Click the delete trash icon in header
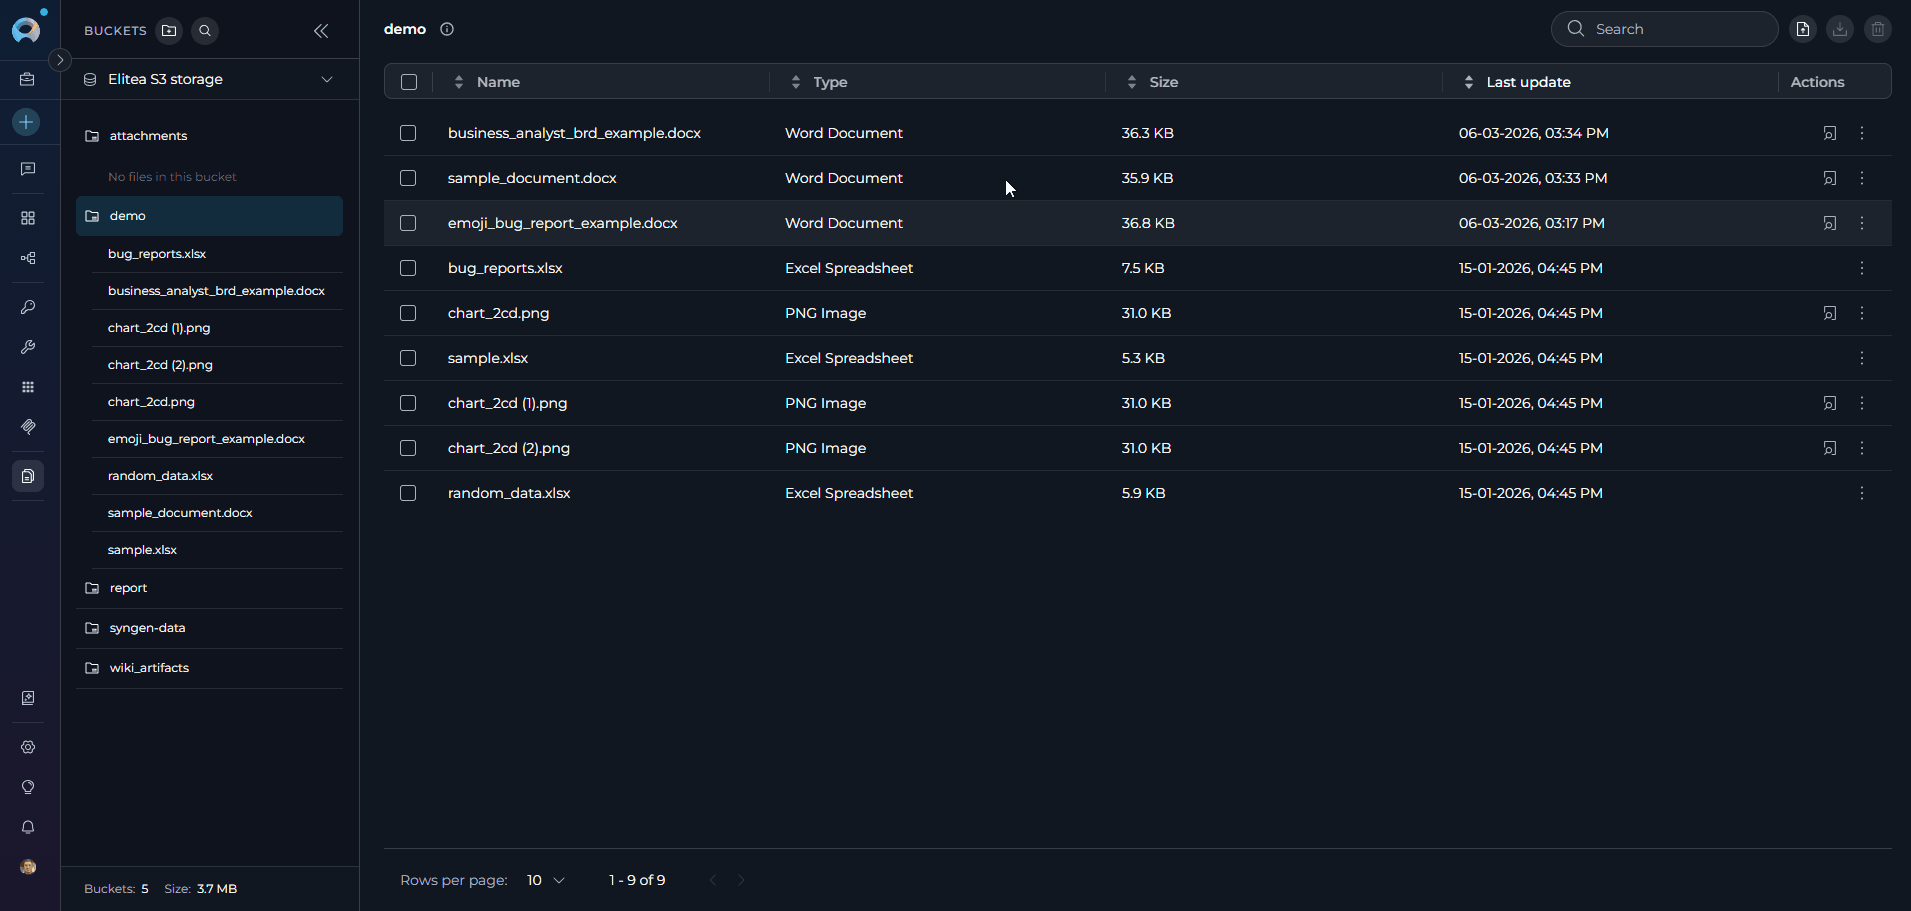The width and height of the screenshot is (1911, 911). [x=1877, y=29]
